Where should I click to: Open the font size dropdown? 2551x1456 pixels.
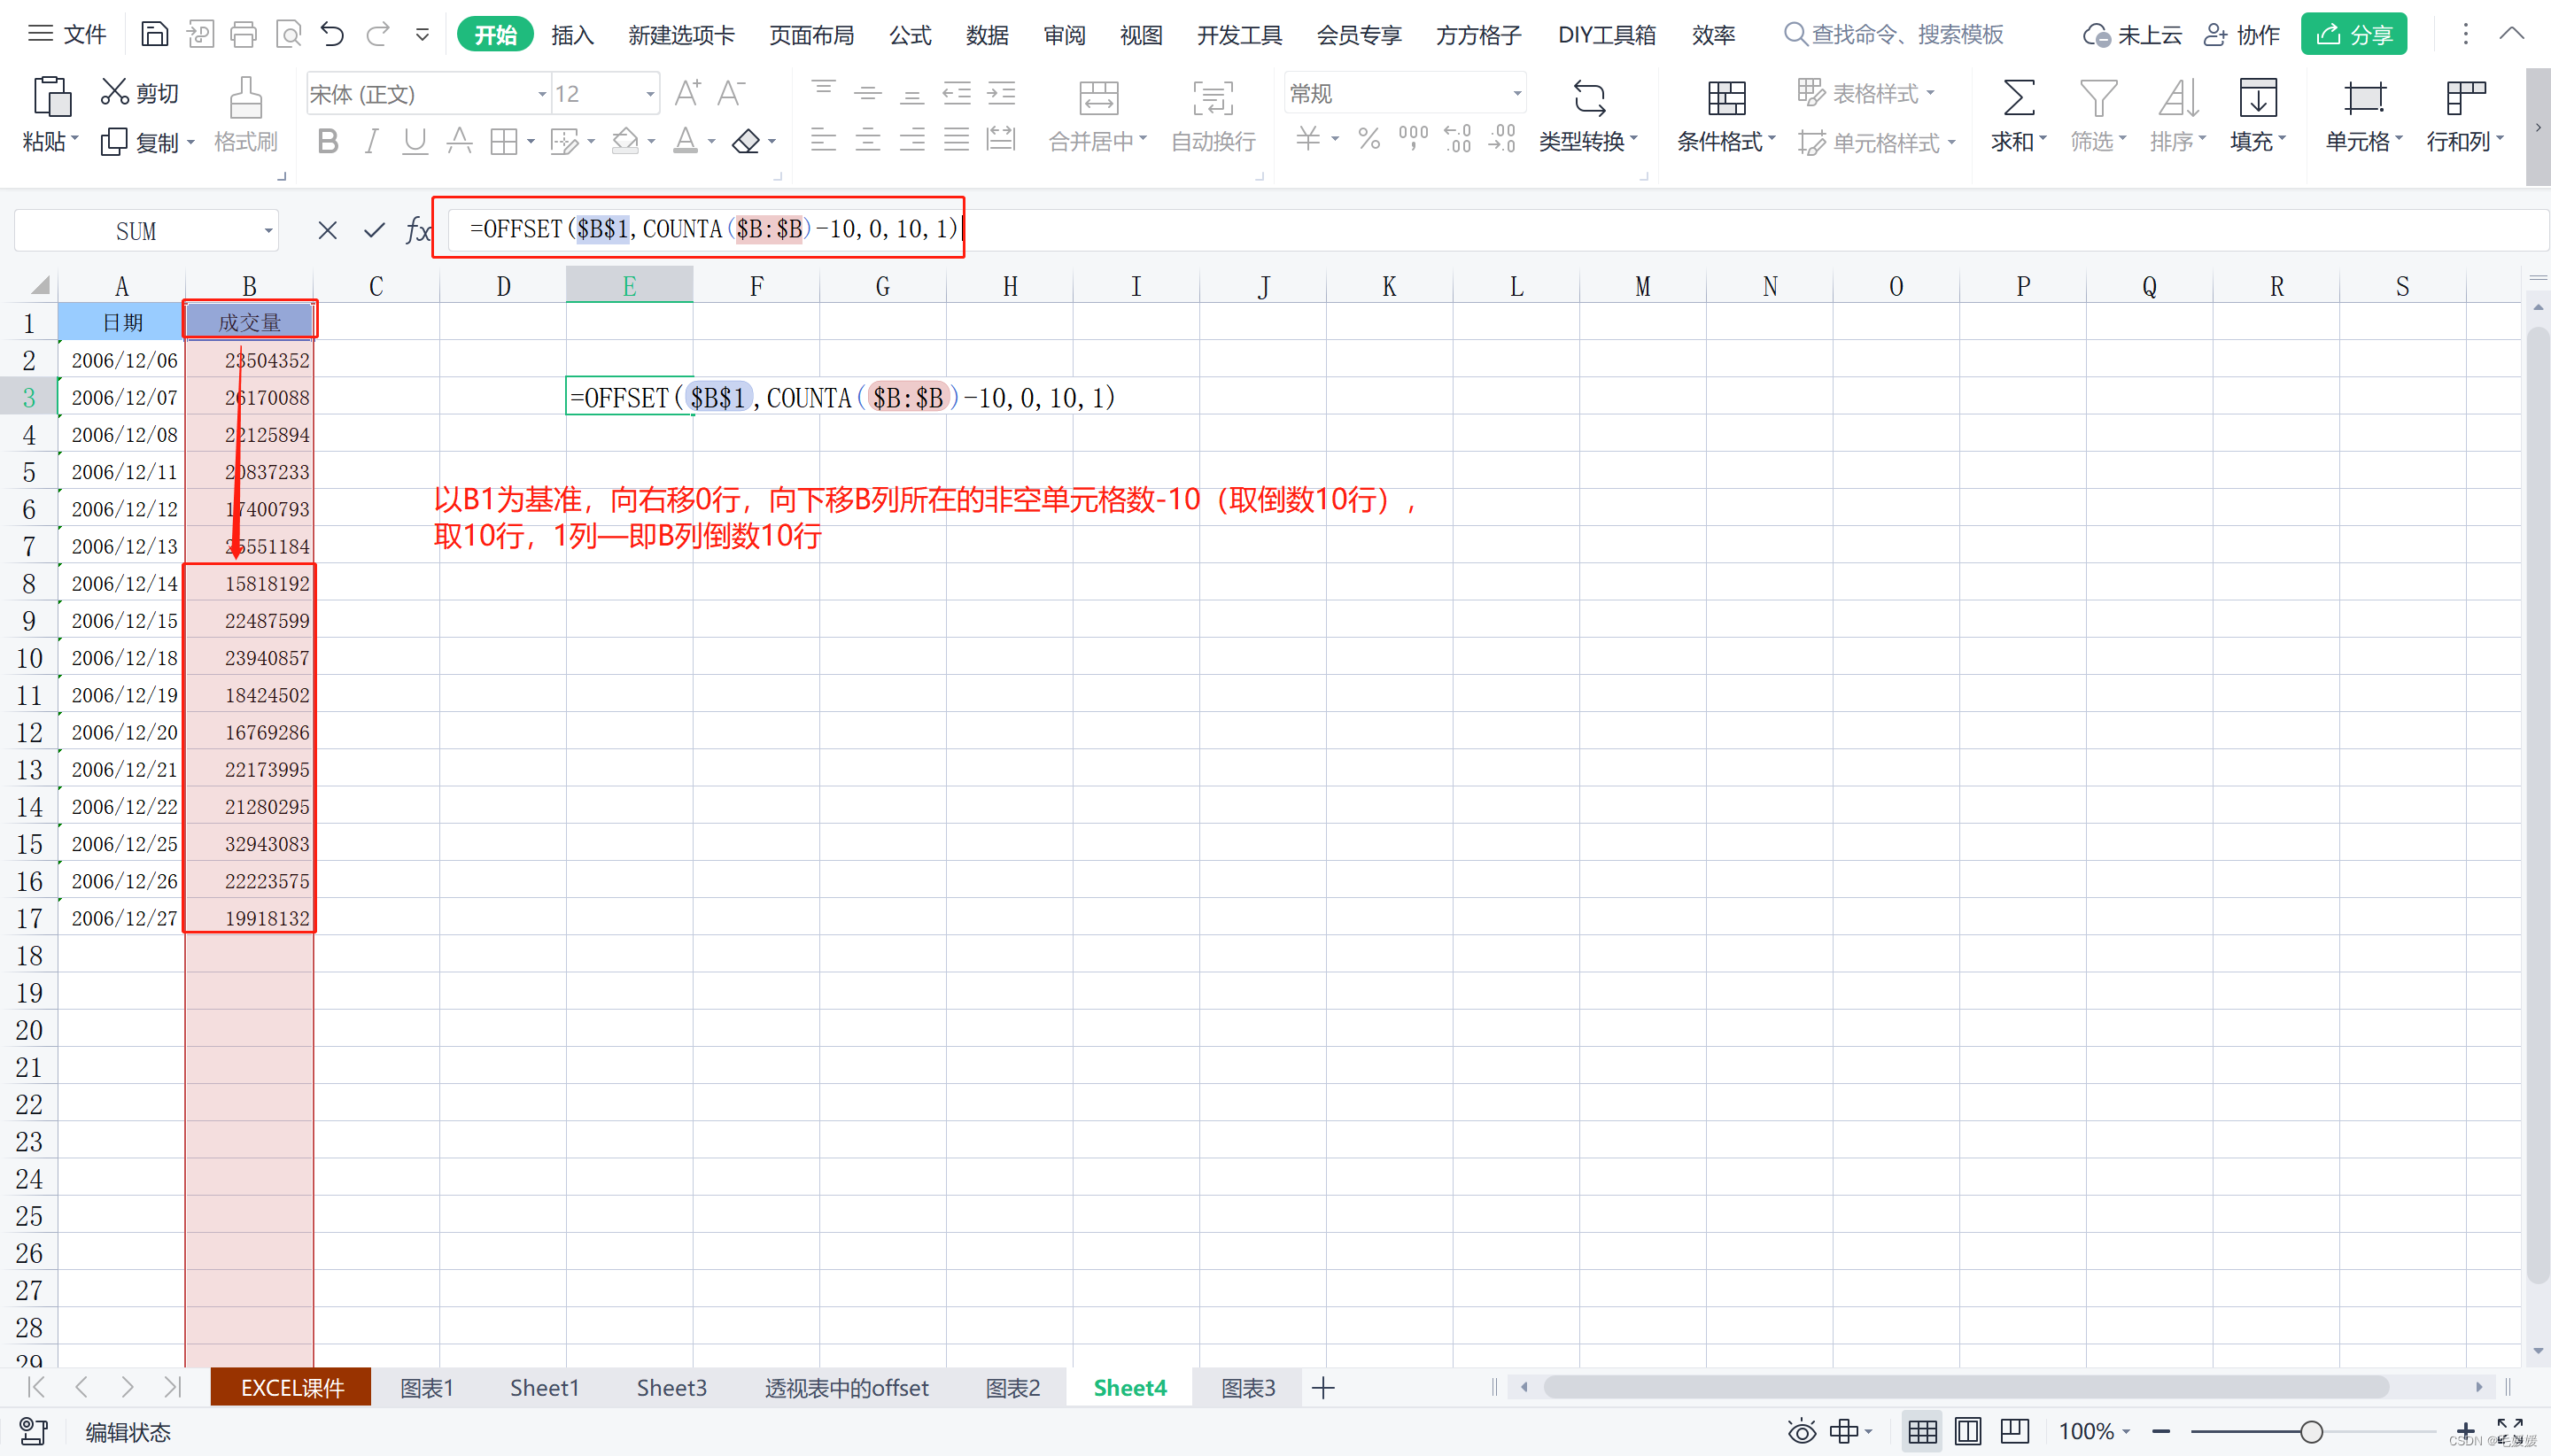pyautogui.click(x=650, y=94)
